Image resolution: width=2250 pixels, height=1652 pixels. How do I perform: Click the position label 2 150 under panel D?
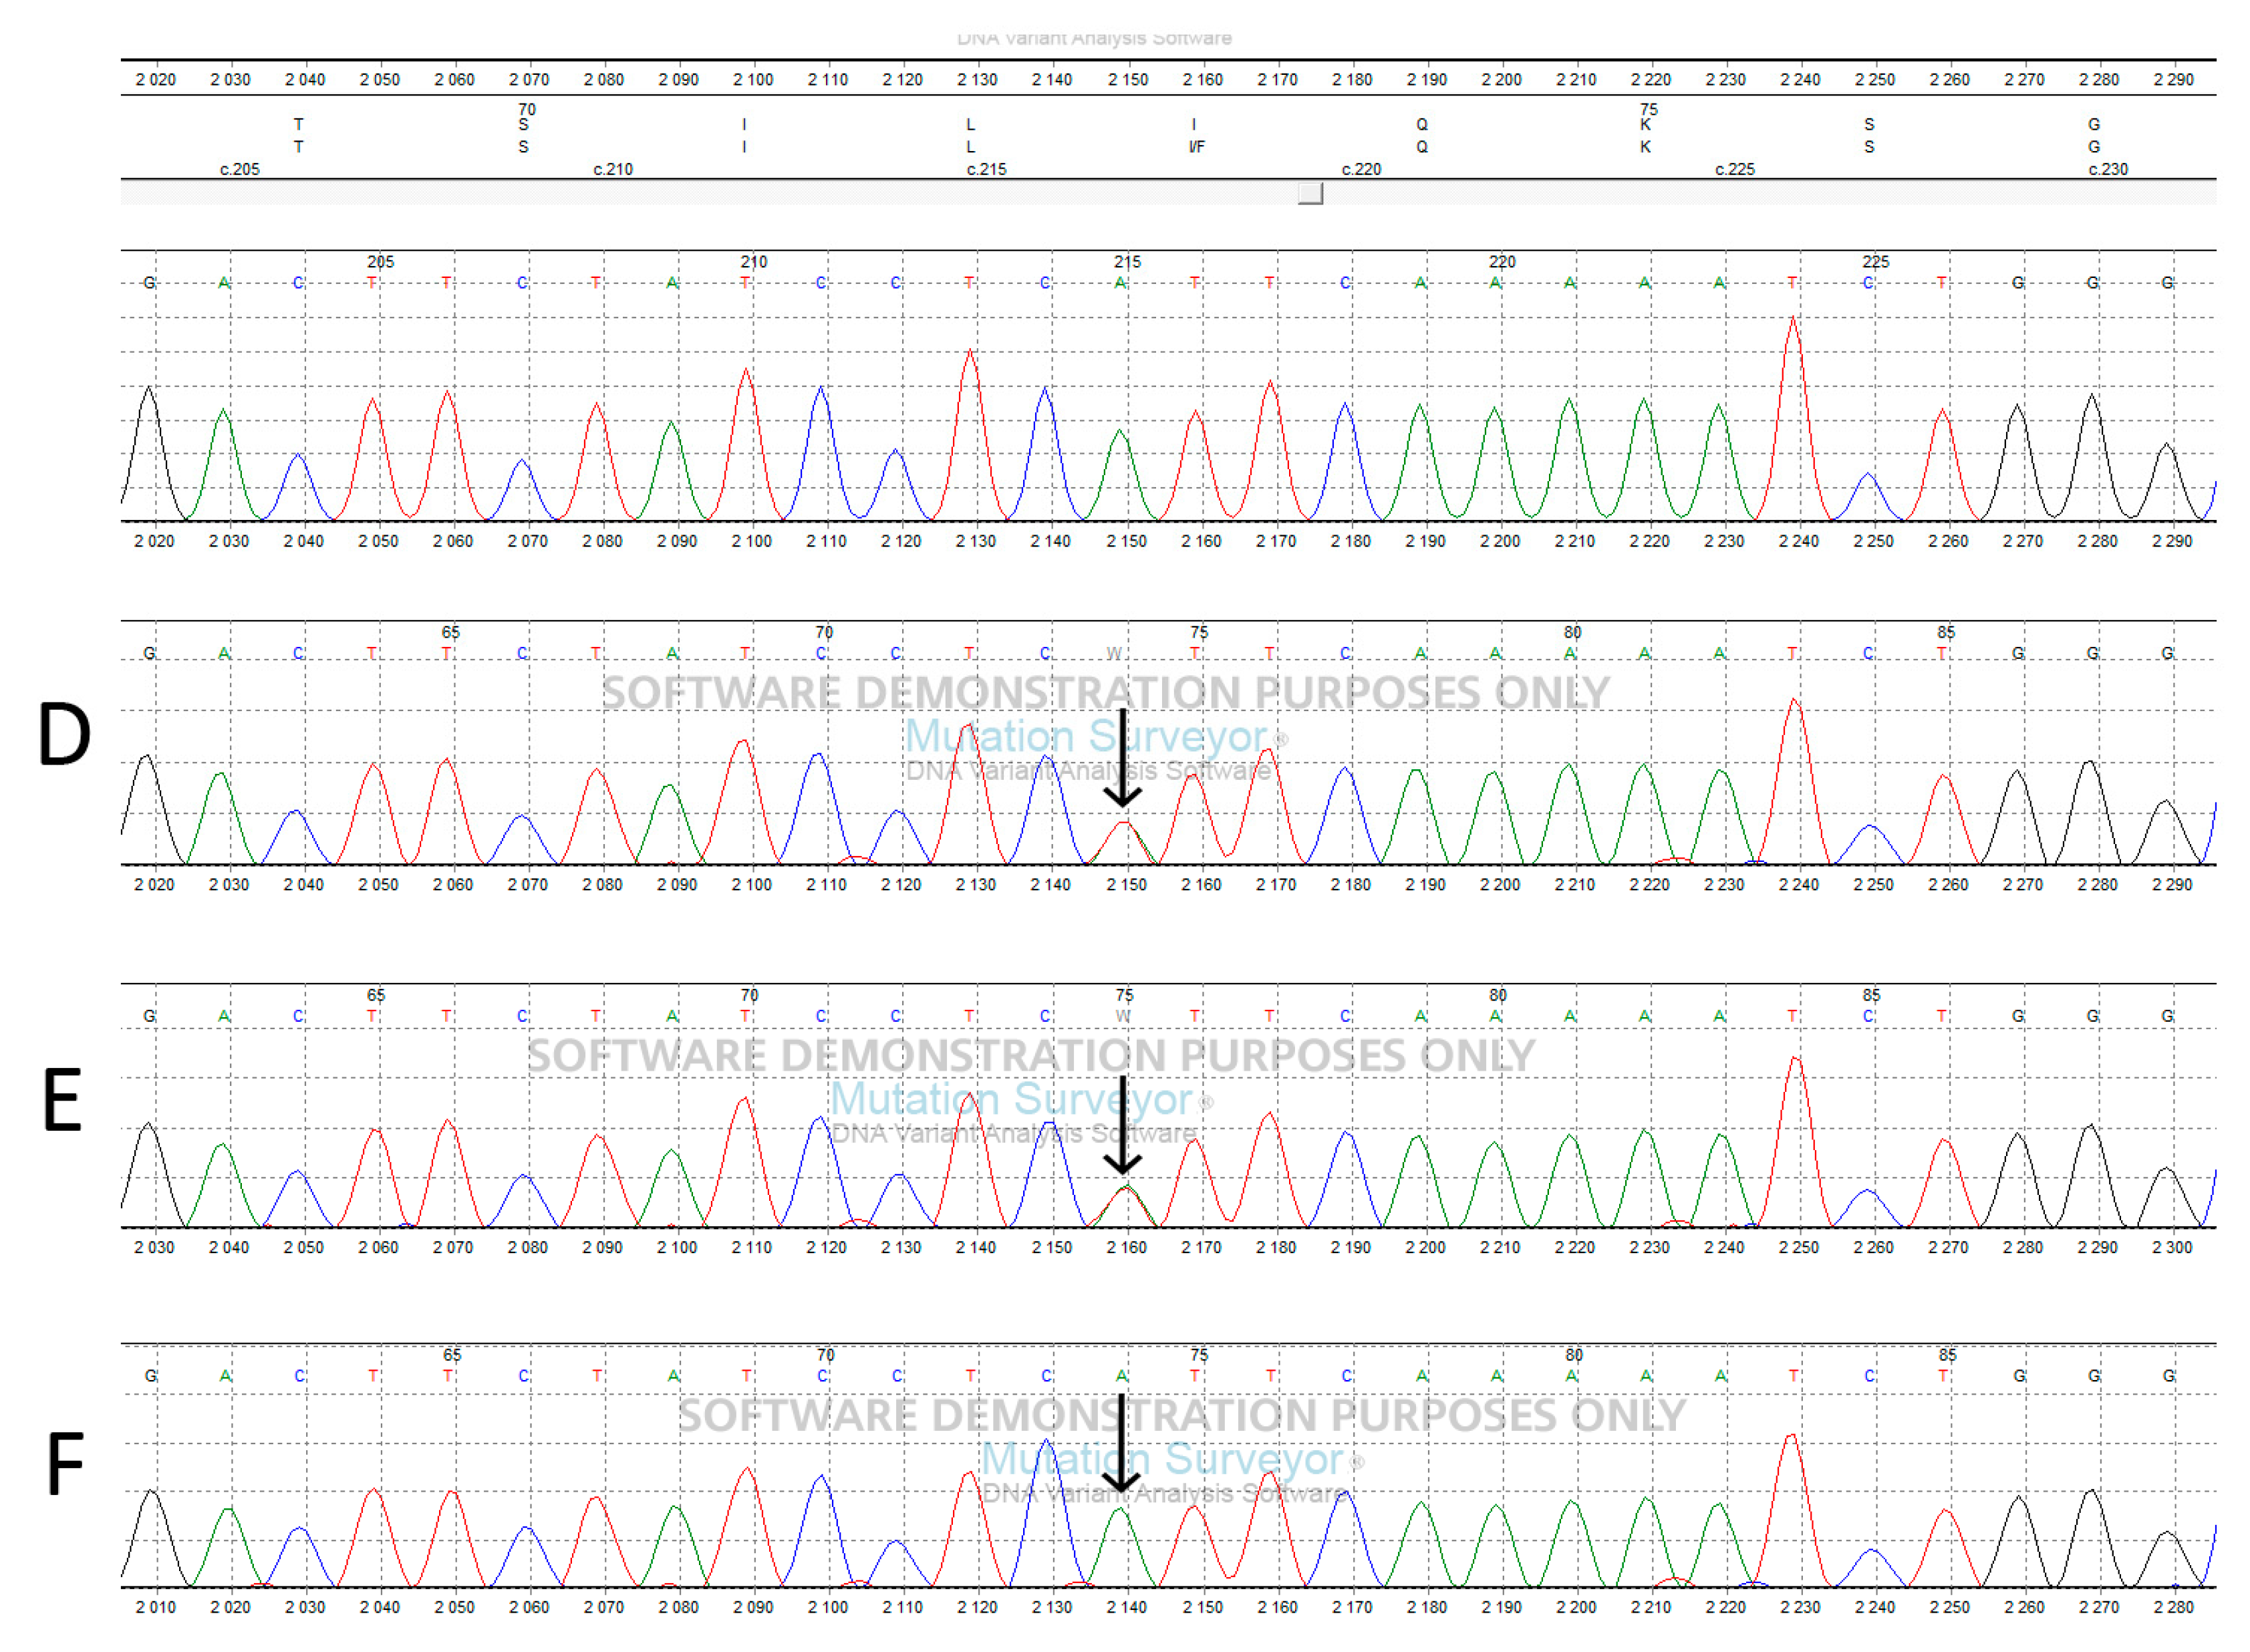coord(1128,884)
